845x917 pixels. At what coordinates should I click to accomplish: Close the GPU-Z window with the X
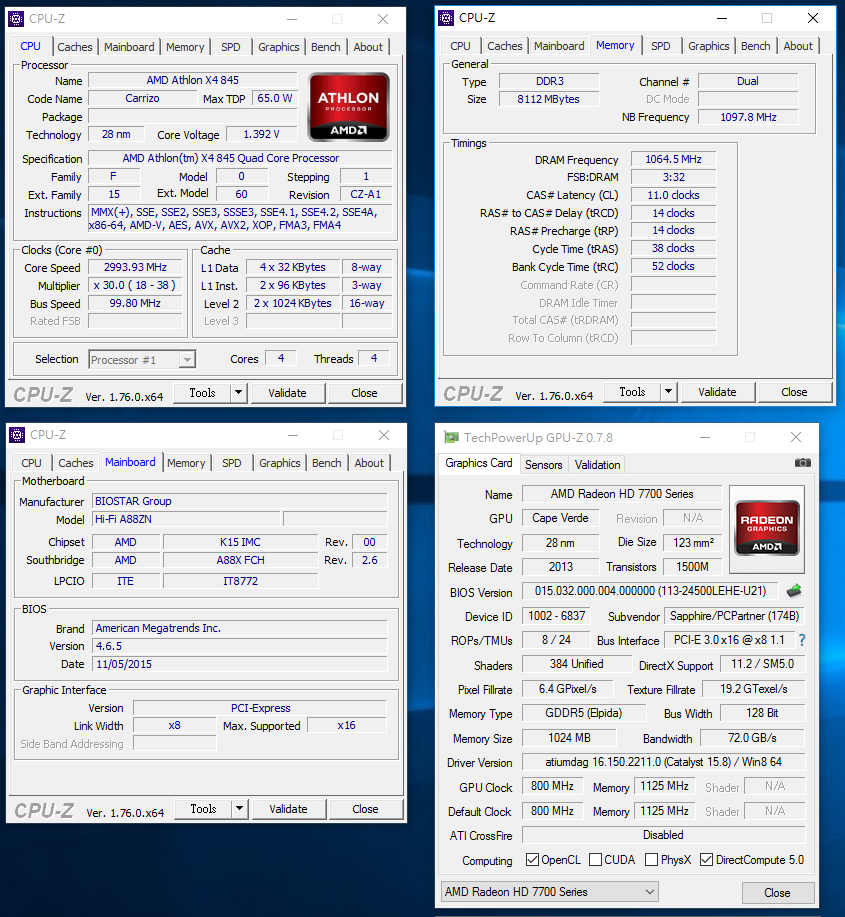click(x=796, y=437)
